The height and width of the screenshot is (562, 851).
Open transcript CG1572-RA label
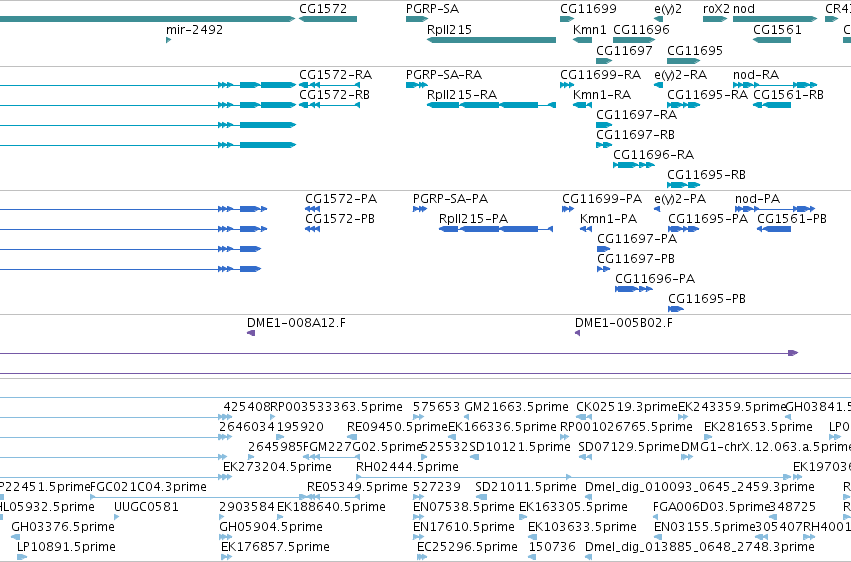click(335, 74)
